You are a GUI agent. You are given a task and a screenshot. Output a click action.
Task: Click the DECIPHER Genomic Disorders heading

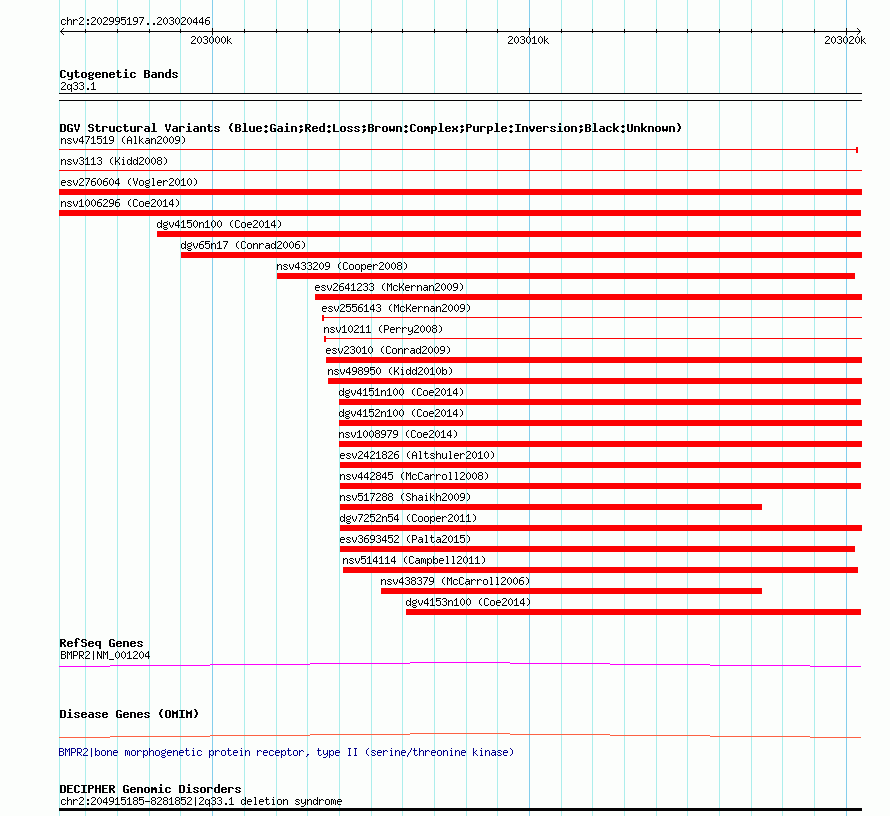point(150,789)
